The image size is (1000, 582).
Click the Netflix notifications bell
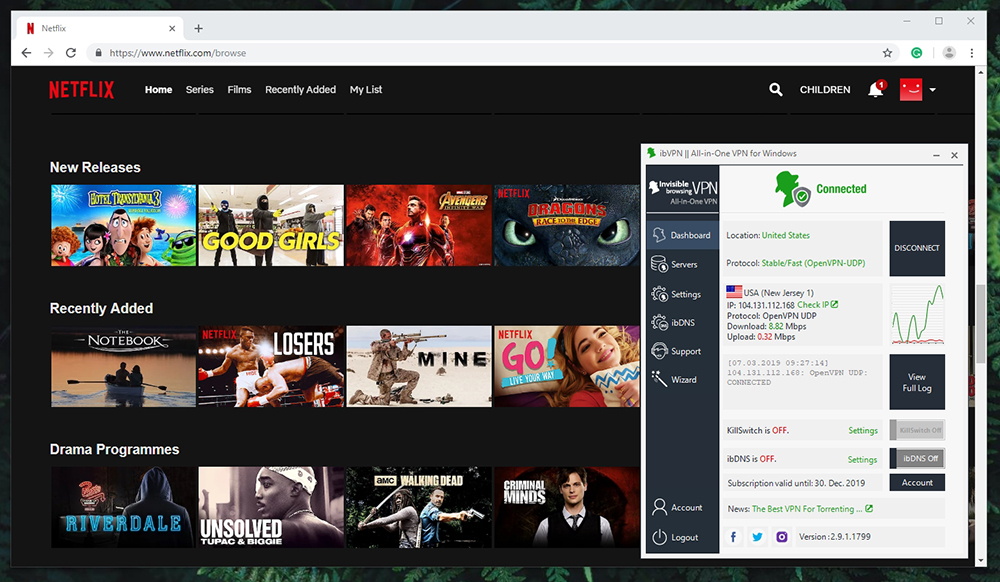(x=874, y=89)
